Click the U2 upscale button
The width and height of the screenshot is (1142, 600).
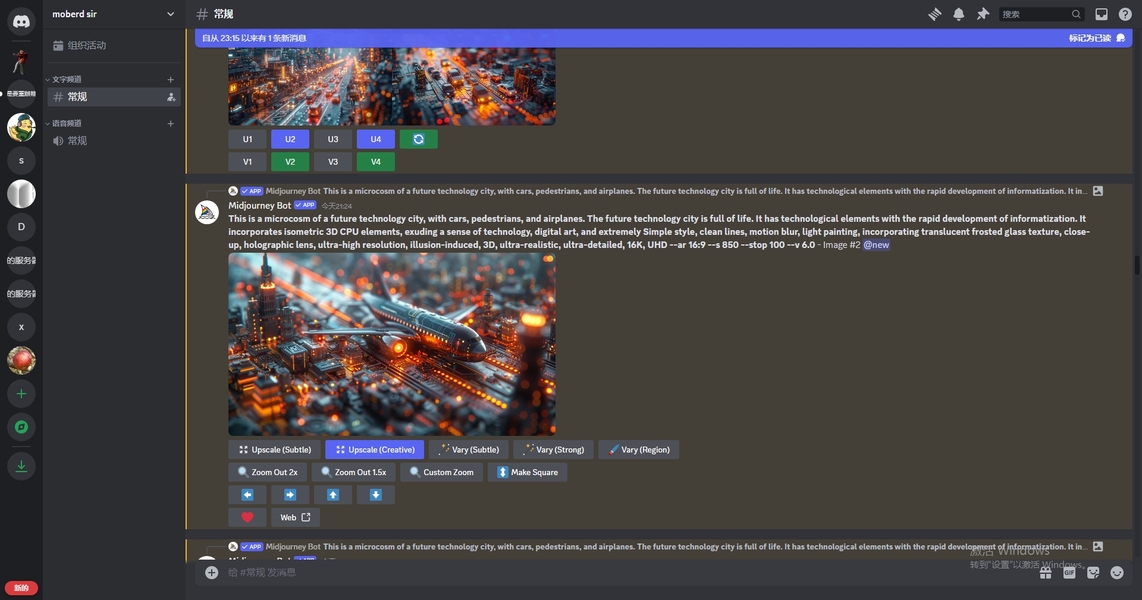tap(290, 139)
